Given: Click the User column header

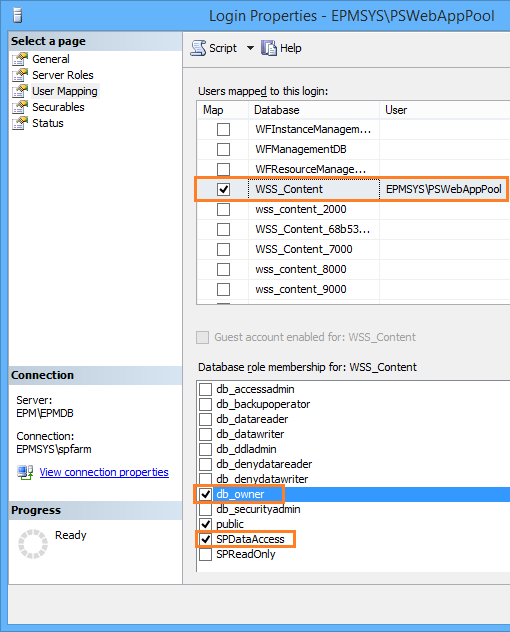Looking at the screenshot, I should 445,110.
